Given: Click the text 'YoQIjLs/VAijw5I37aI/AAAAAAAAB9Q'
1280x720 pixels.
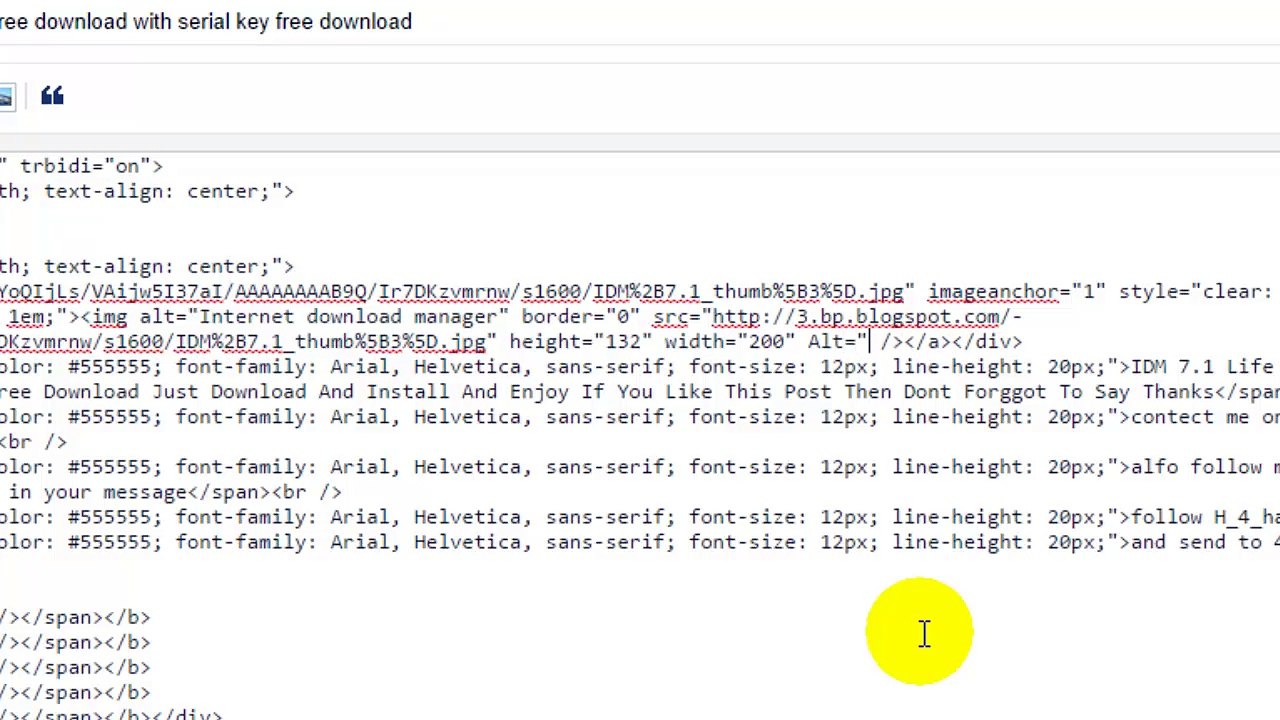Looking at the screenshot, I should click(183, 292).
